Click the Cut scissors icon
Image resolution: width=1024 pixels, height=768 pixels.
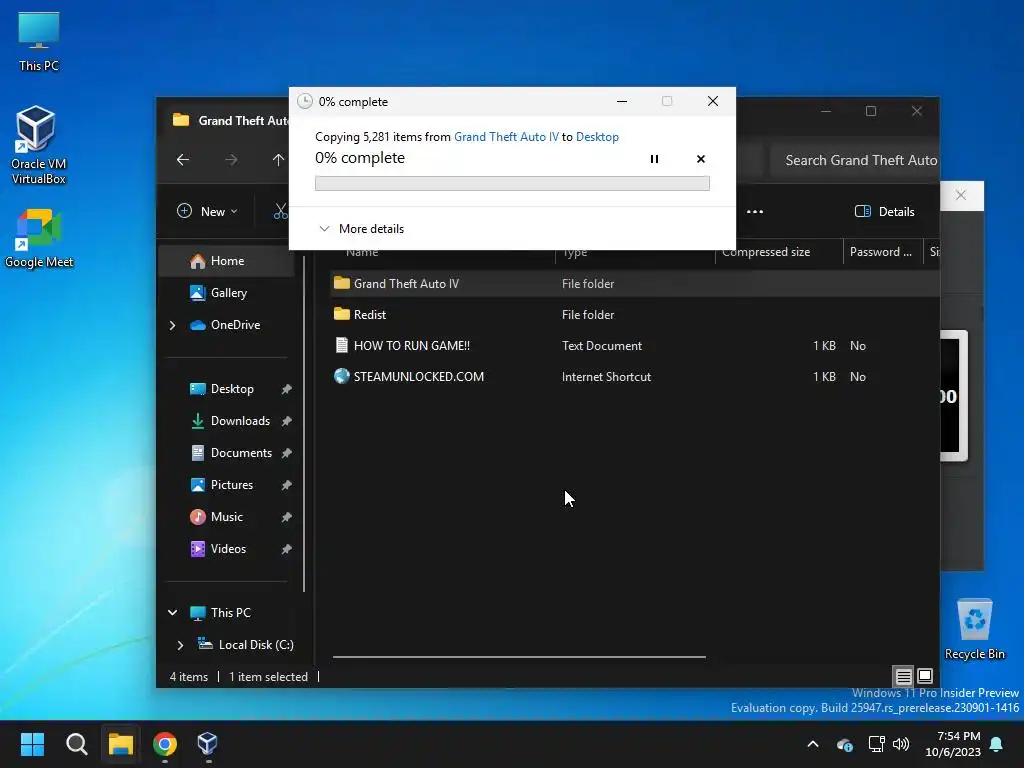click(281, 211)
